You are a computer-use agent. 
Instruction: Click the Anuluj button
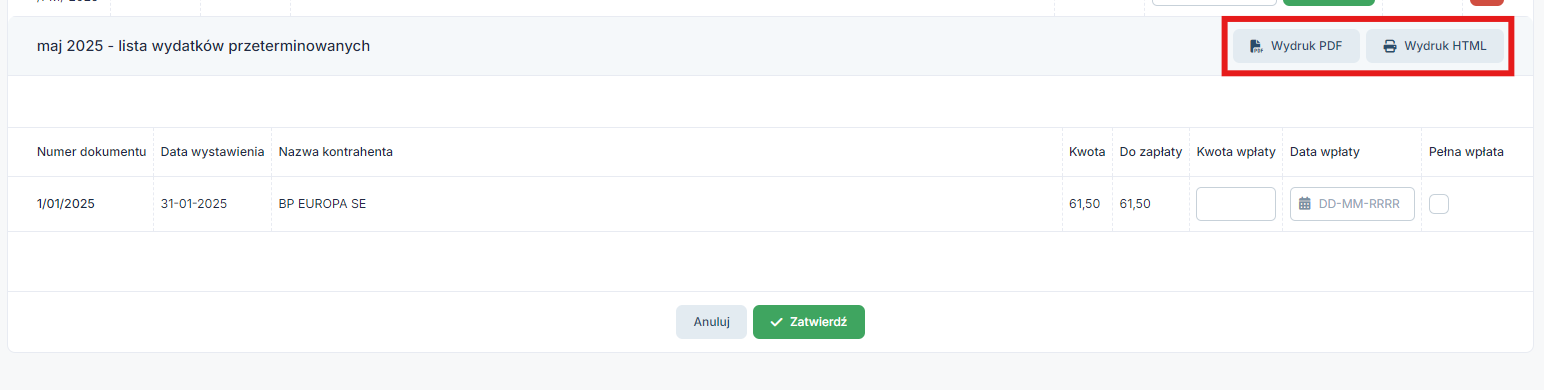711,322
